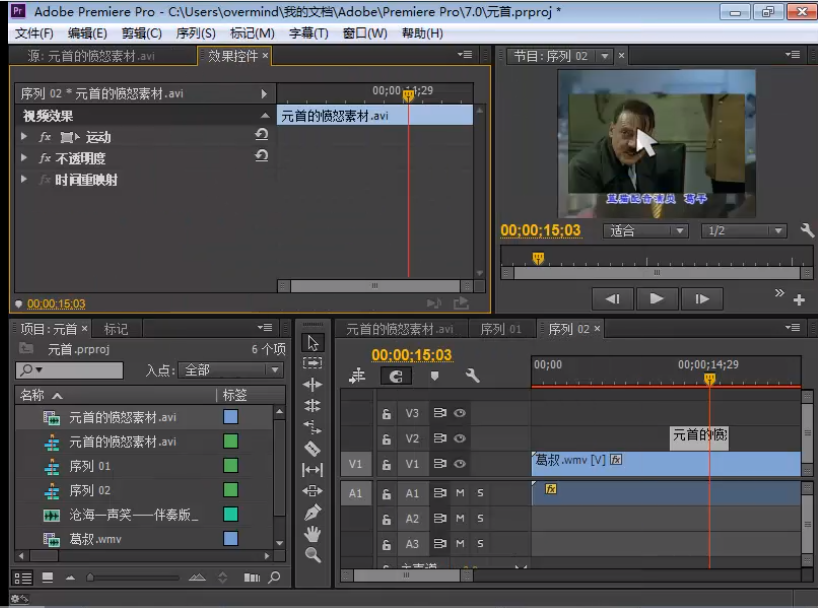Switch to 序列 01 timeline tab

click(500, 329)
